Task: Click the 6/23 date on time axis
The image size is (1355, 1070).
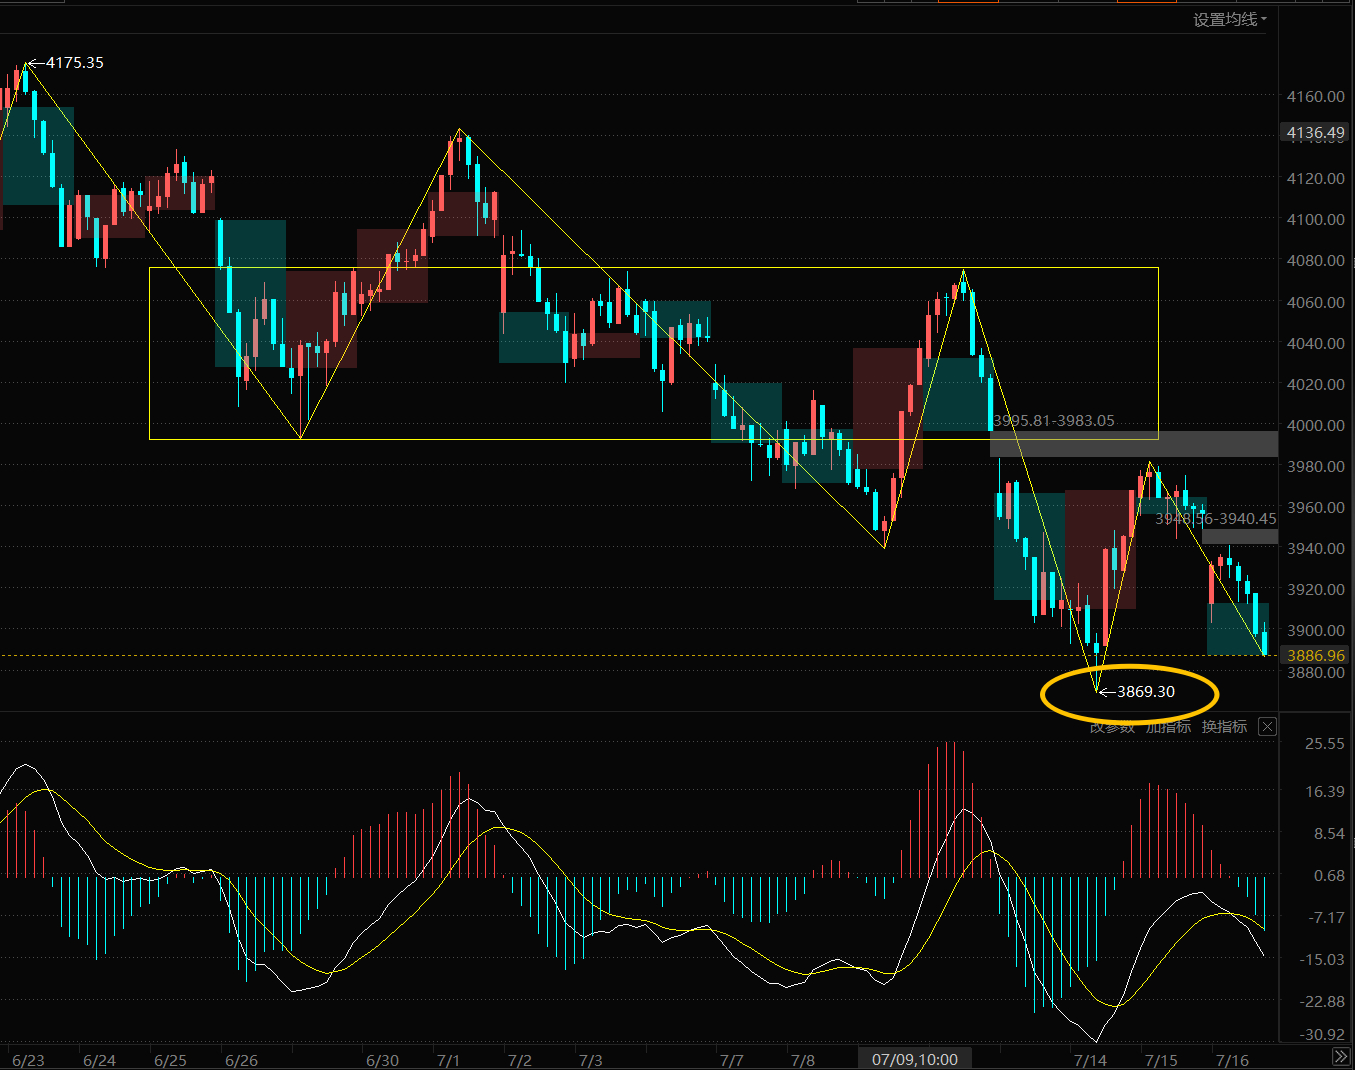Action: (28, 1060)
